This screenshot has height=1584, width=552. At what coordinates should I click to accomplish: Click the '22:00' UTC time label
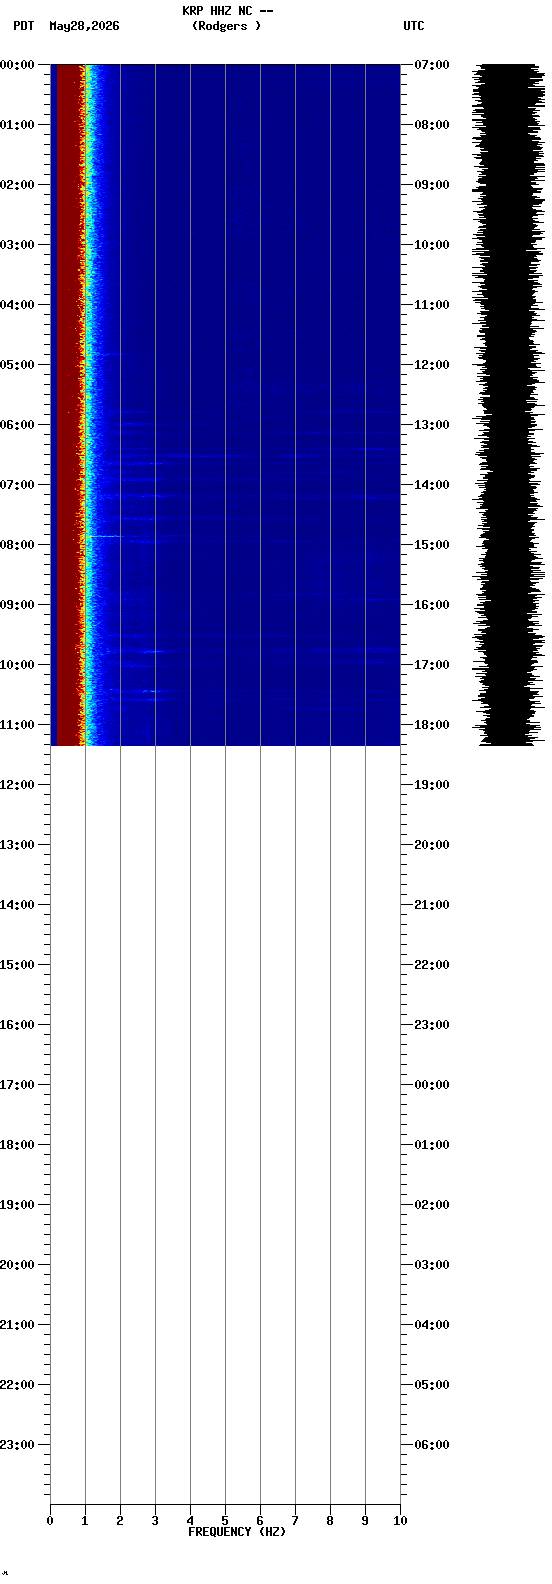(432, 965)
